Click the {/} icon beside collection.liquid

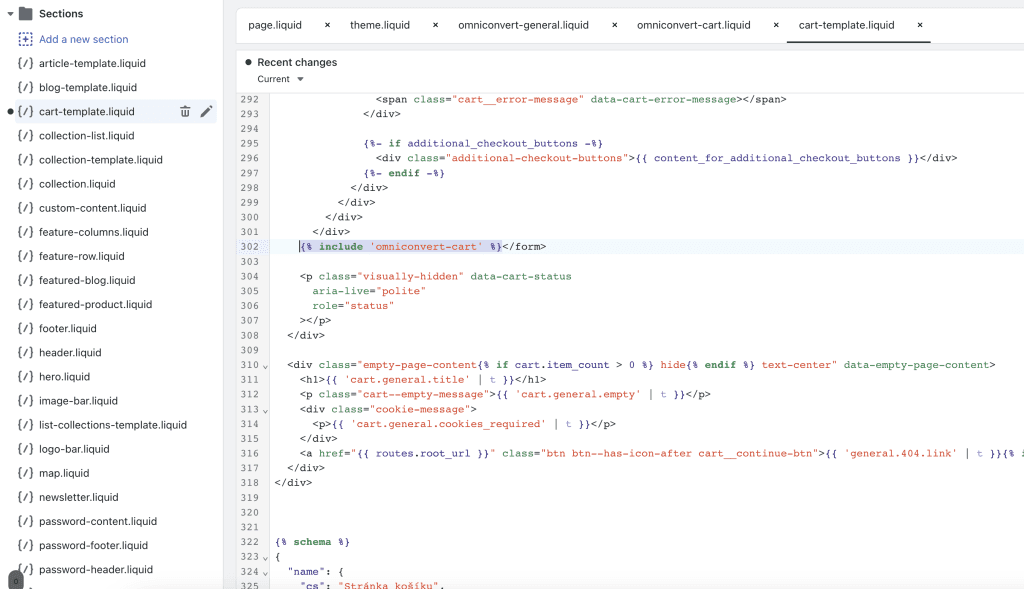[25, 183]
